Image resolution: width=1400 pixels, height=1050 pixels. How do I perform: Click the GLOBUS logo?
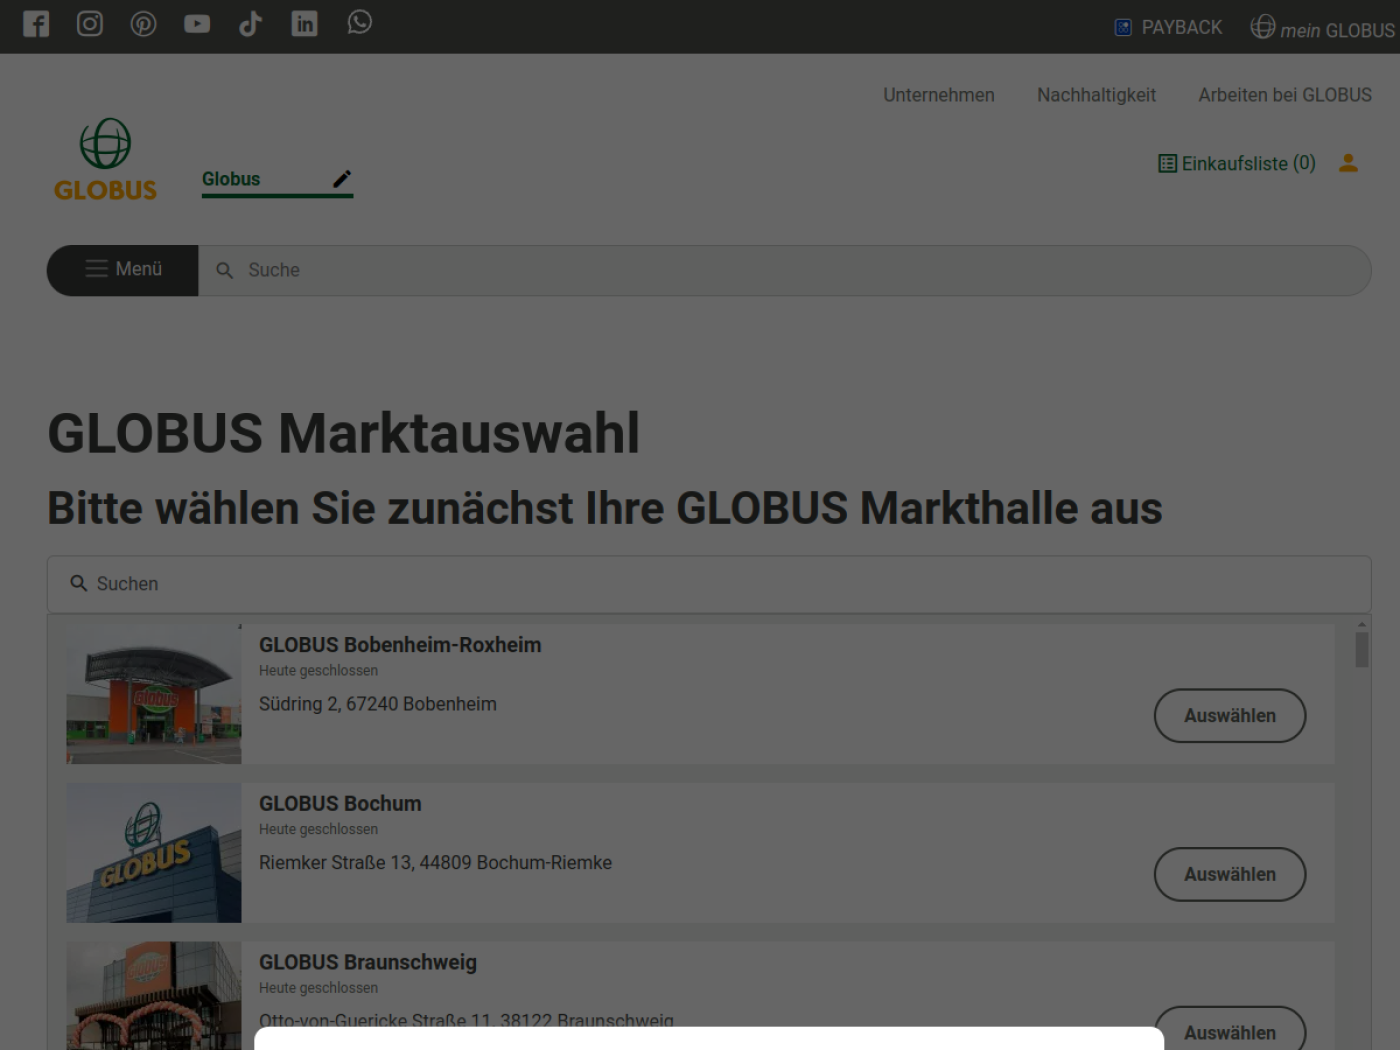(x=105, y=160)
